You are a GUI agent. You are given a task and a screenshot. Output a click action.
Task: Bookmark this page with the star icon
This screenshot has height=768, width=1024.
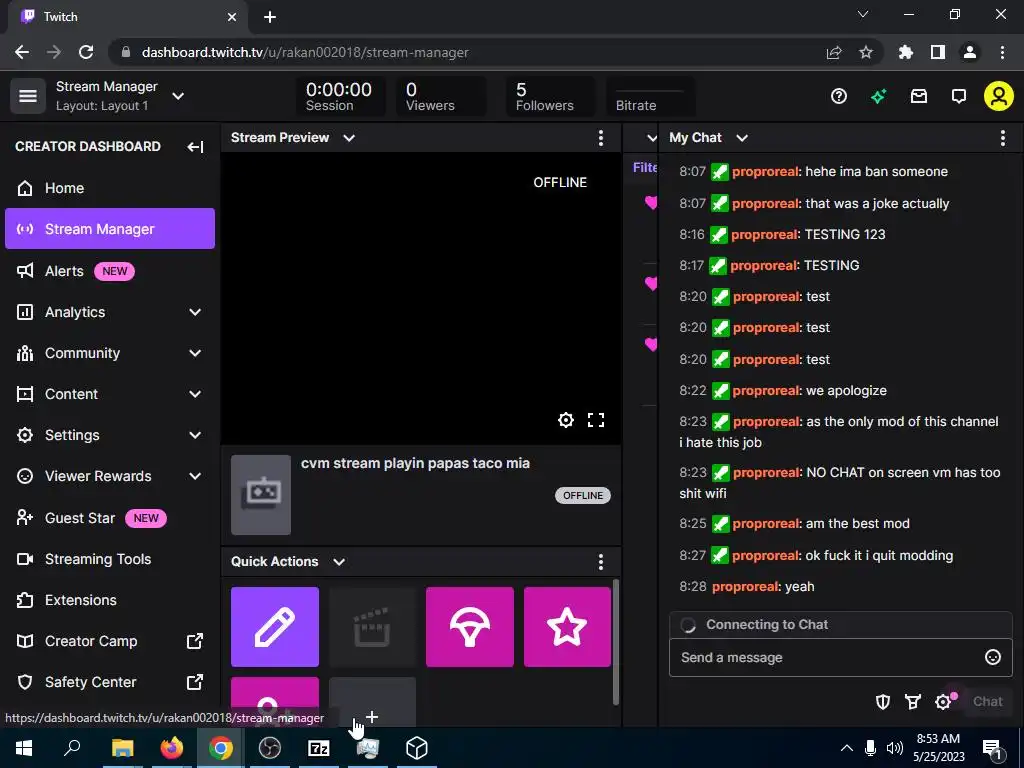click(x=866, y=52)
